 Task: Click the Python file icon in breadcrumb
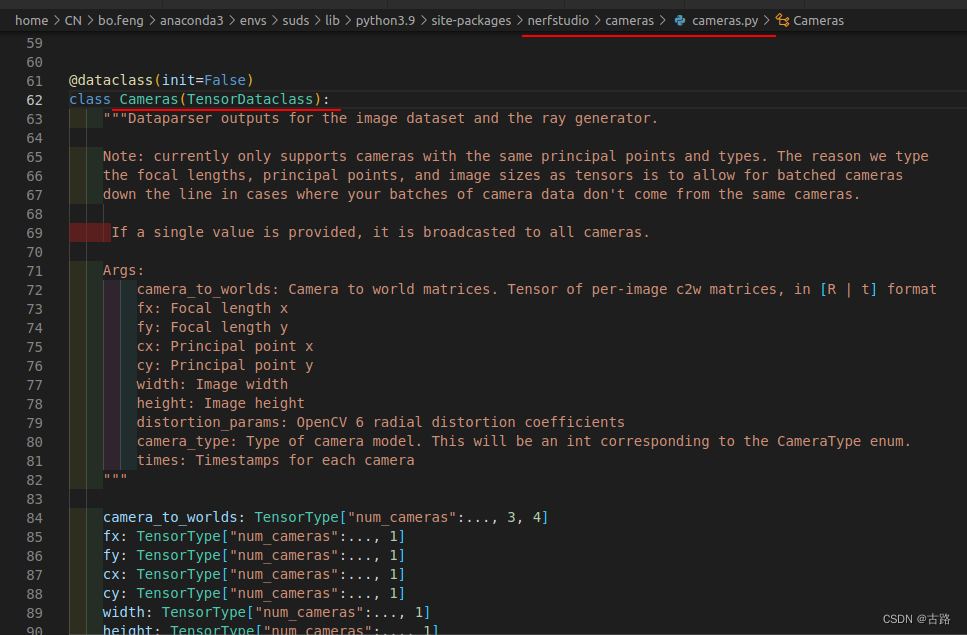[x=680, y=20]
